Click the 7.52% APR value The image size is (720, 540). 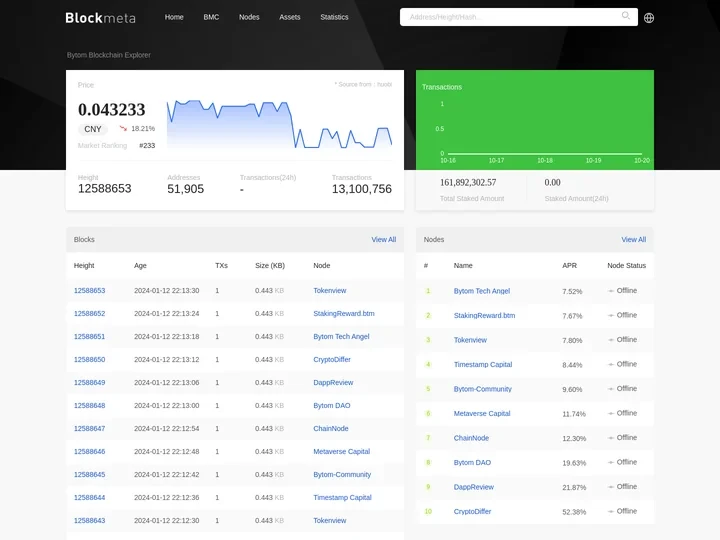point(572,291)
